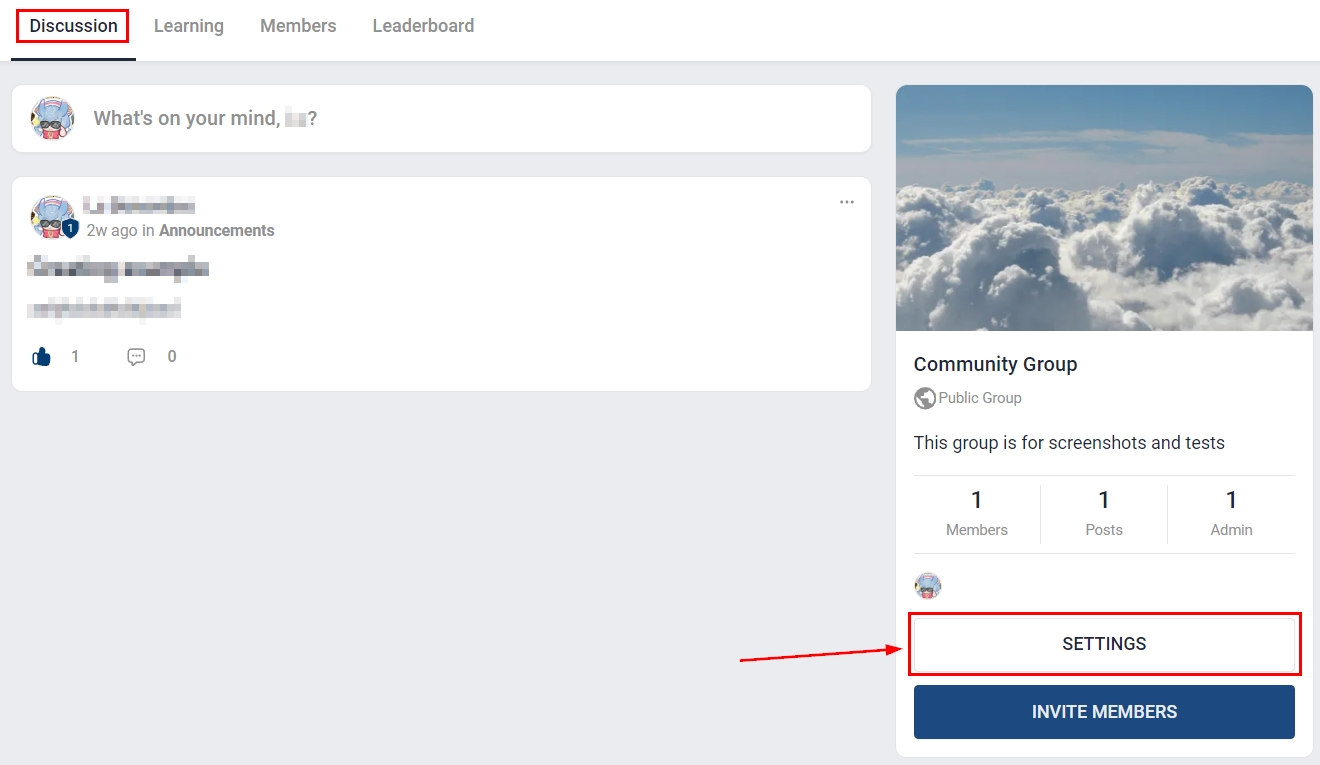
Task: Click your avatar beside the post composer
Action: tap(53, 118)
